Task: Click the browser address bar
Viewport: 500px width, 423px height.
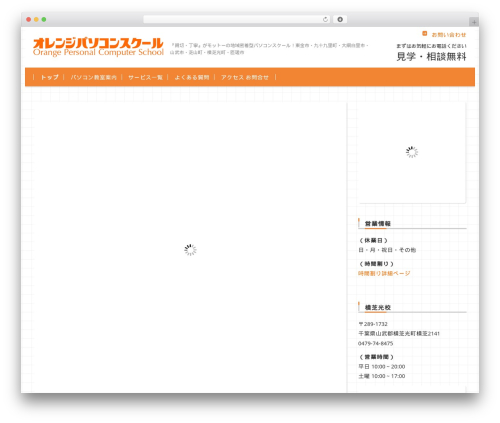Action: tap(236, 20)
